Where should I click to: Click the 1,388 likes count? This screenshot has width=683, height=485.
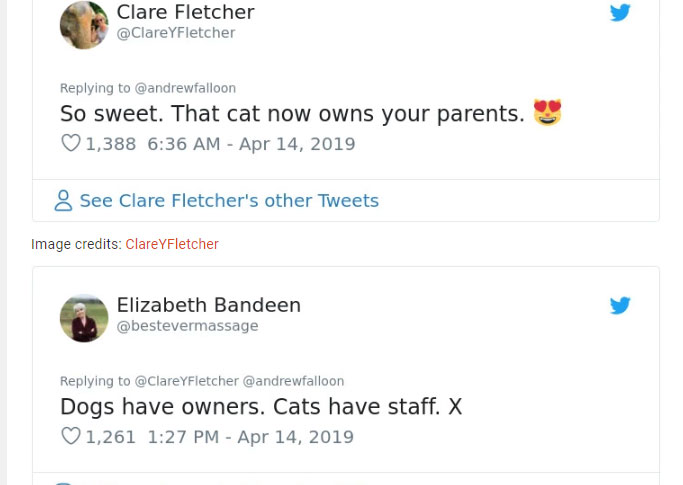click(x=110, y=144)
